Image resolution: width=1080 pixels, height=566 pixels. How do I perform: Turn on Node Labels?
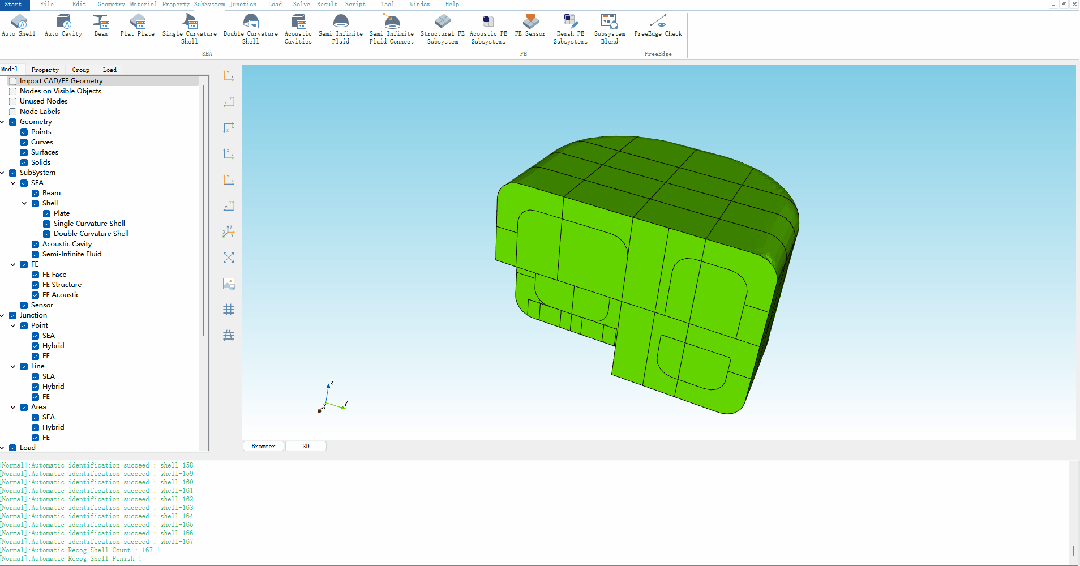point(12,112)
